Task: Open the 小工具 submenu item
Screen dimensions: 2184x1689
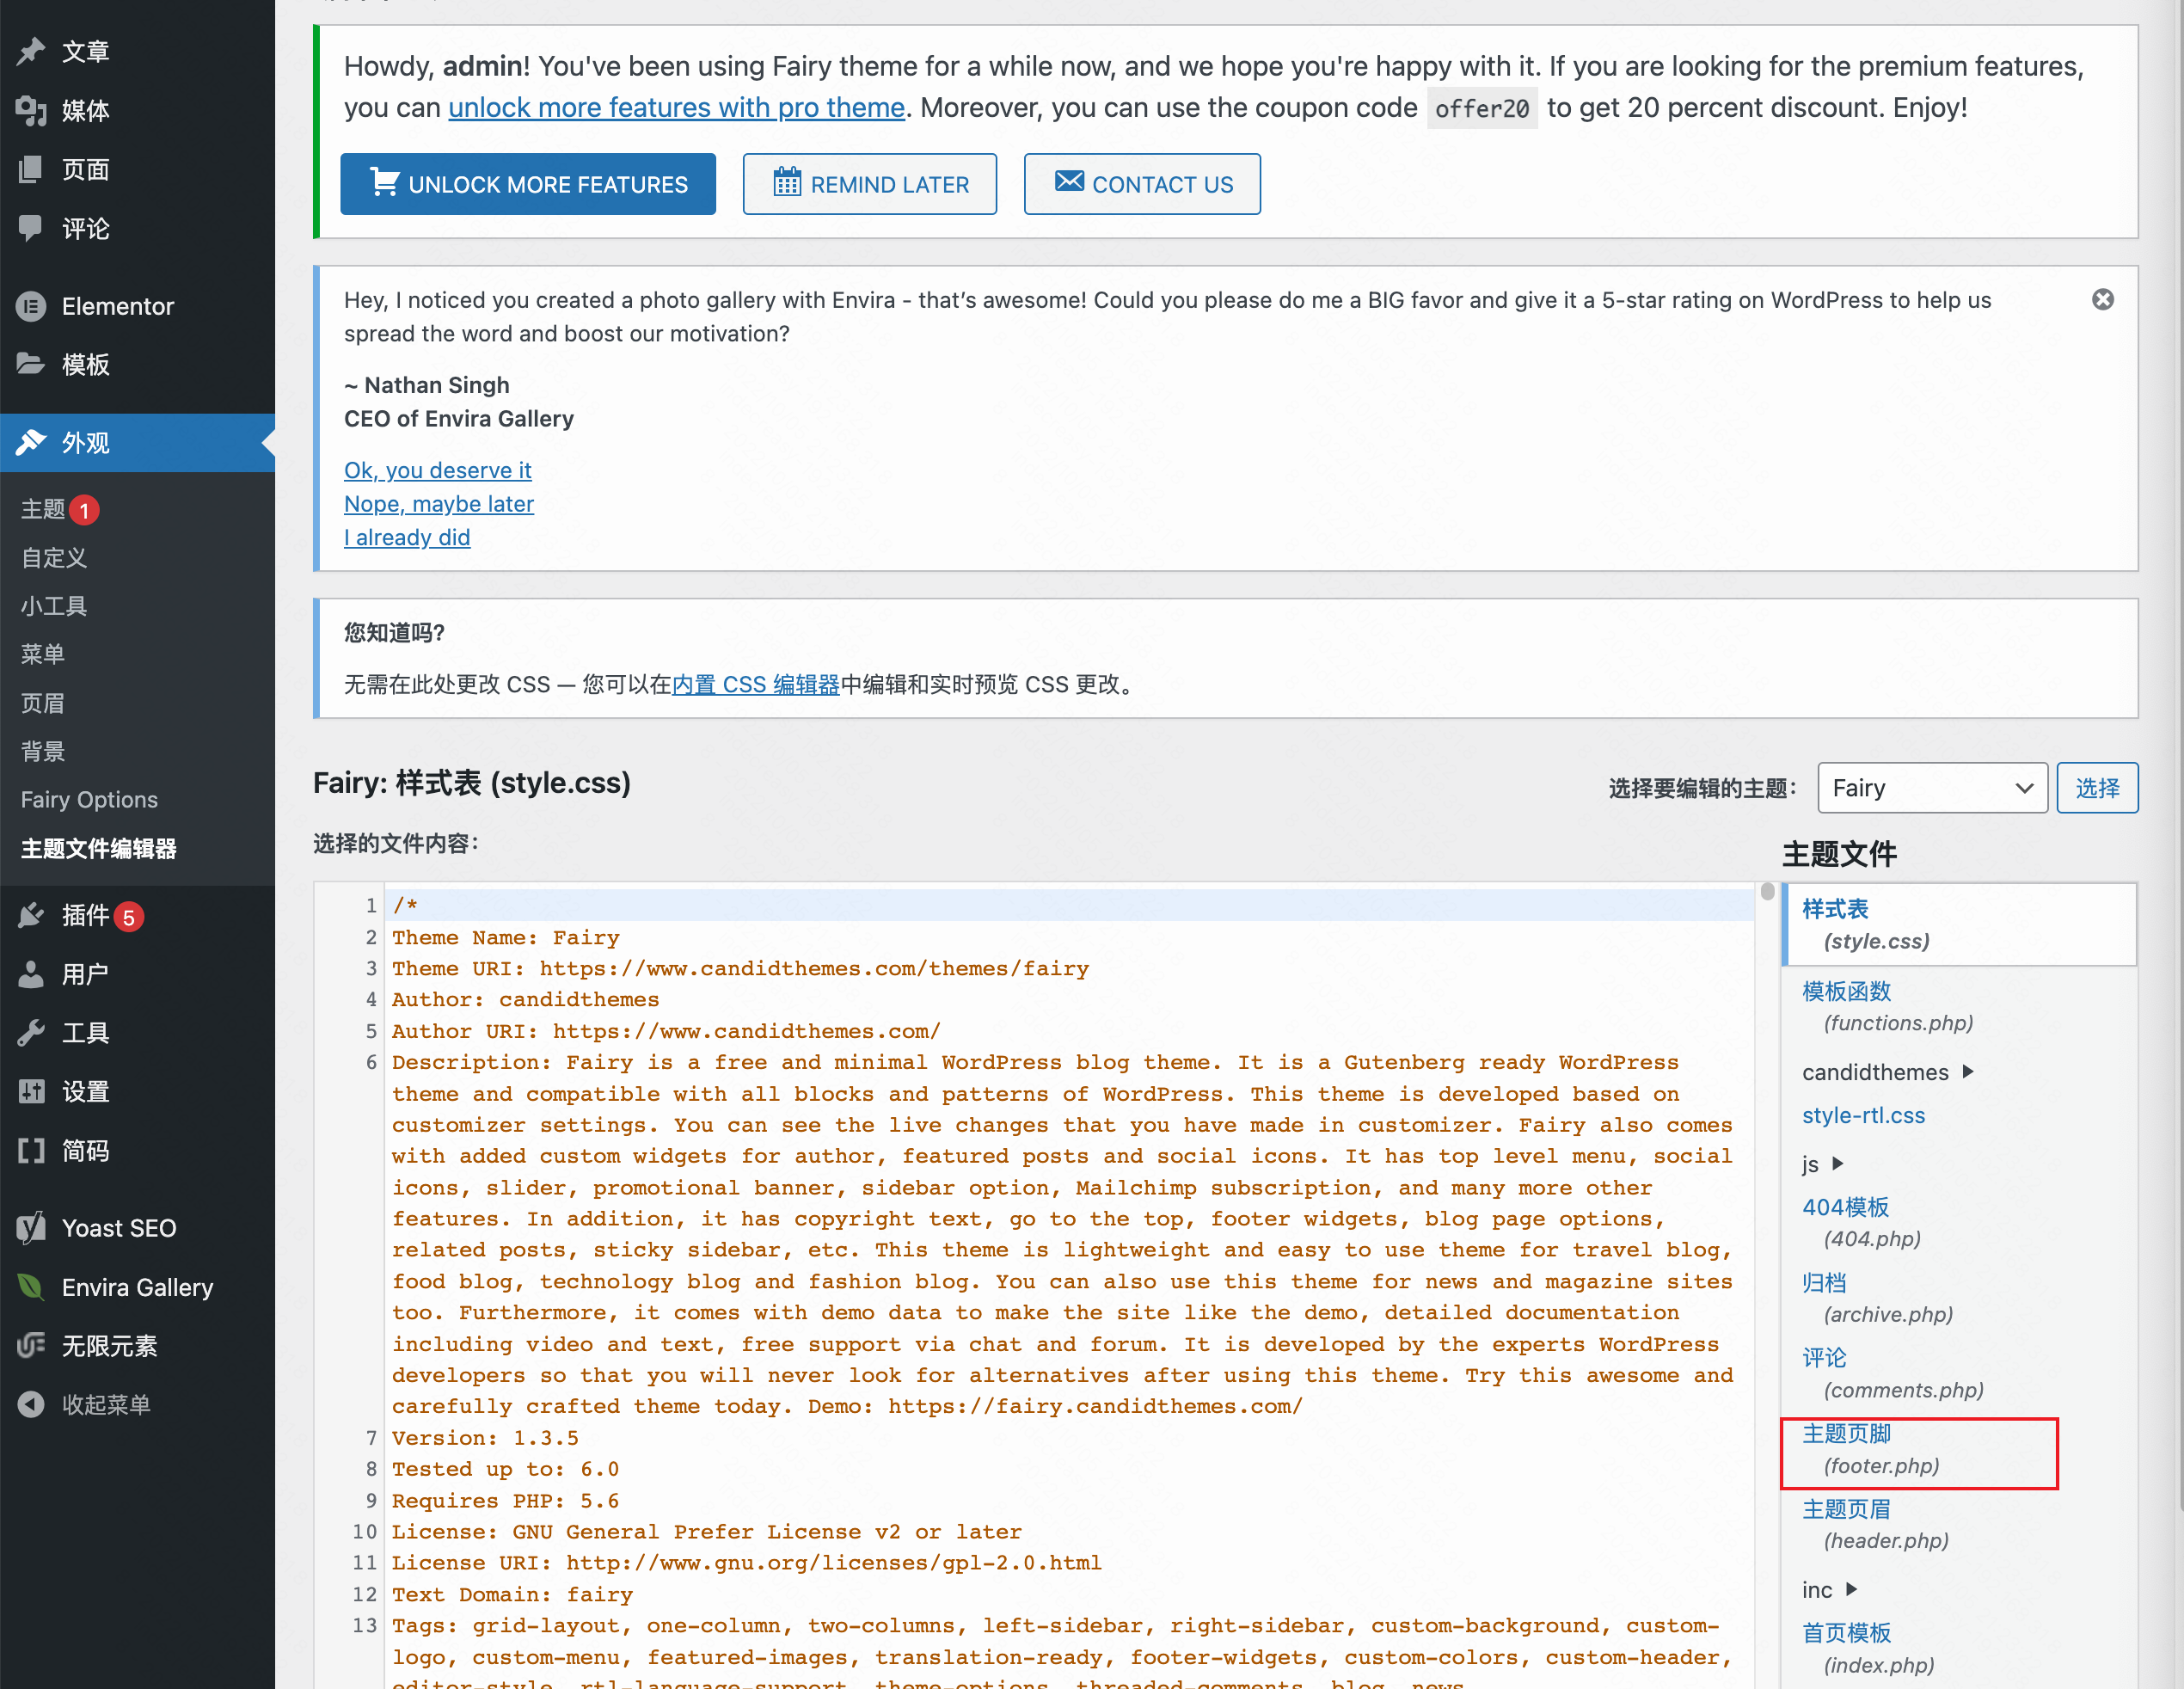Action: coord(54,606)
